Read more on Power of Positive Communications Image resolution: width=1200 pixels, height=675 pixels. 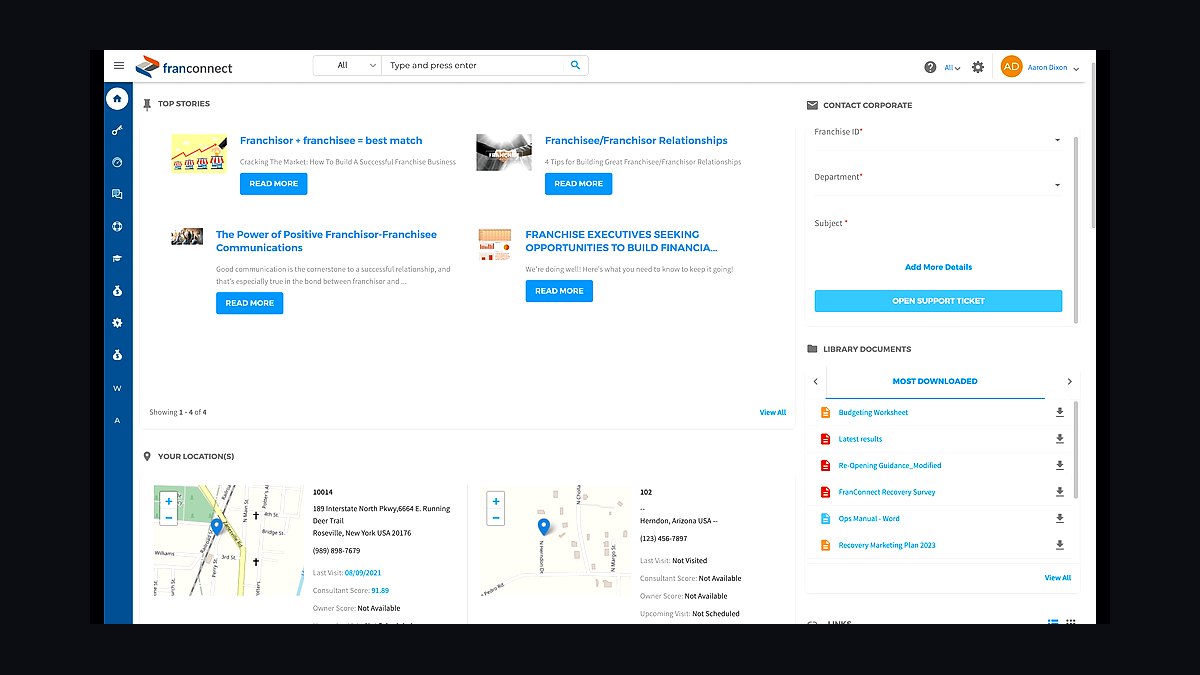[250, 303]
